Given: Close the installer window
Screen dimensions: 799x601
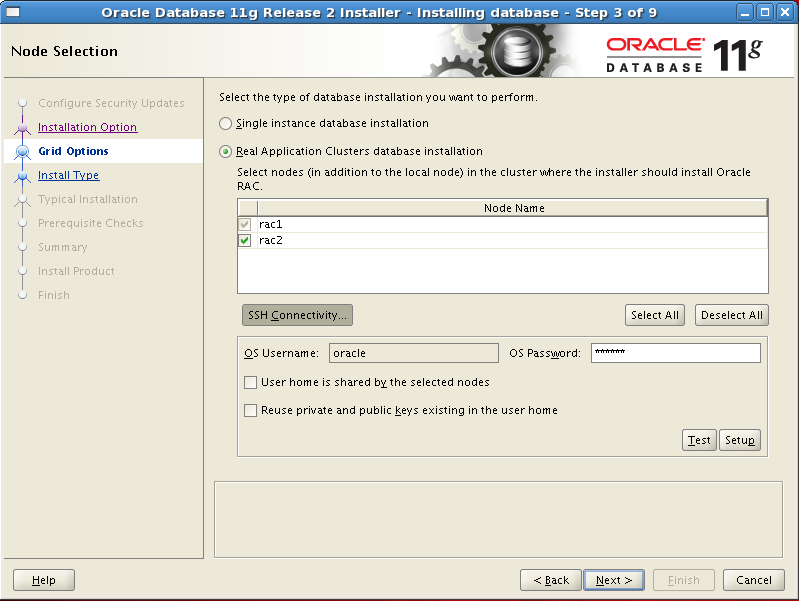Looking at the screenshot, I should point(785,12).
